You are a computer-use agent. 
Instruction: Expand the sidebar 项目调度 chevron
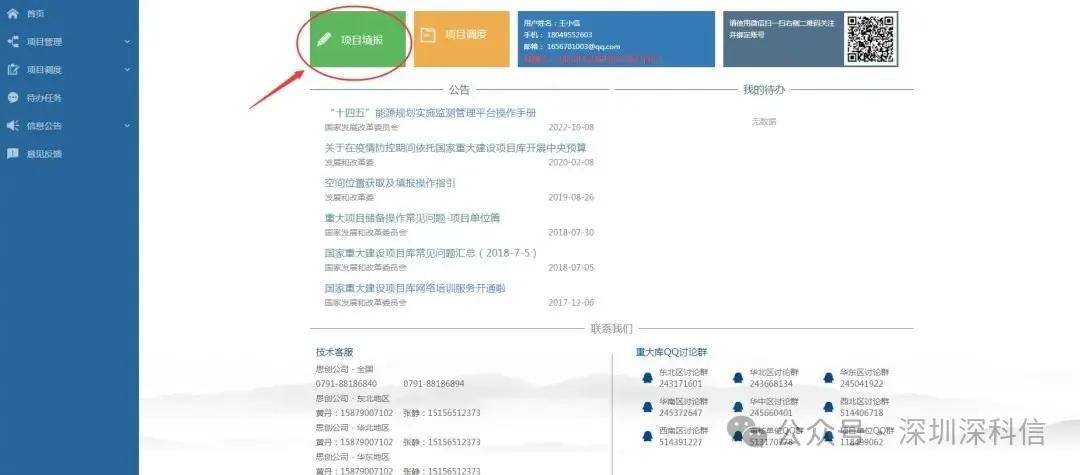pos(127,70)
